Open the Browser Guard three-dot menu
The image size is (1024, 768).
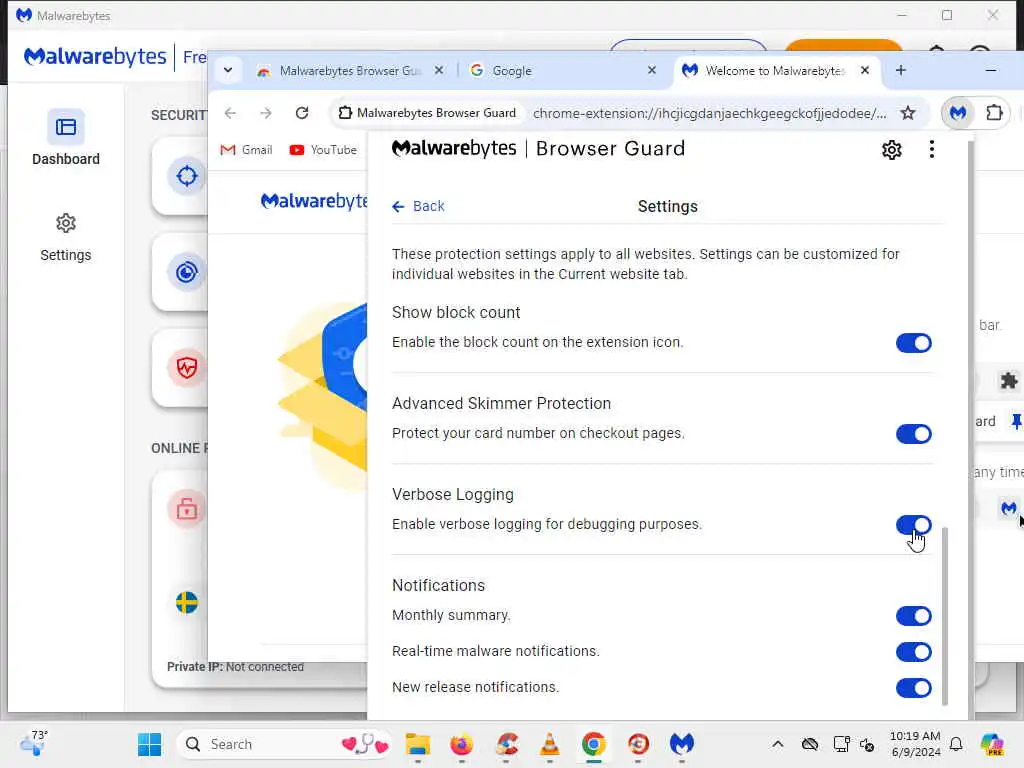[x=931, y=150]
